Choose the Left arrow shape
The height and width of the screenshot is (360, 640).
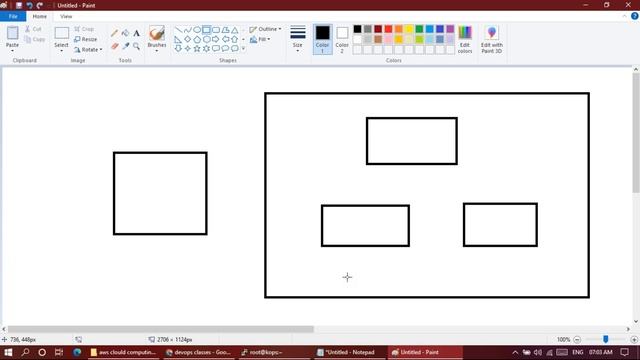point(225,39)
